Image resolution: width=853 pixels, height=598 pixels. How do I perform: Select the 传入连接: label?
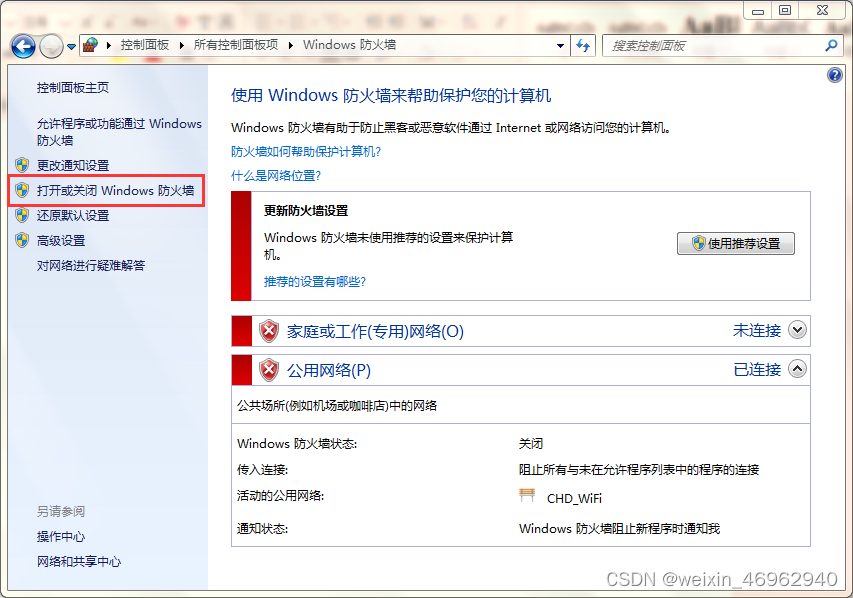tap(262, 470)
